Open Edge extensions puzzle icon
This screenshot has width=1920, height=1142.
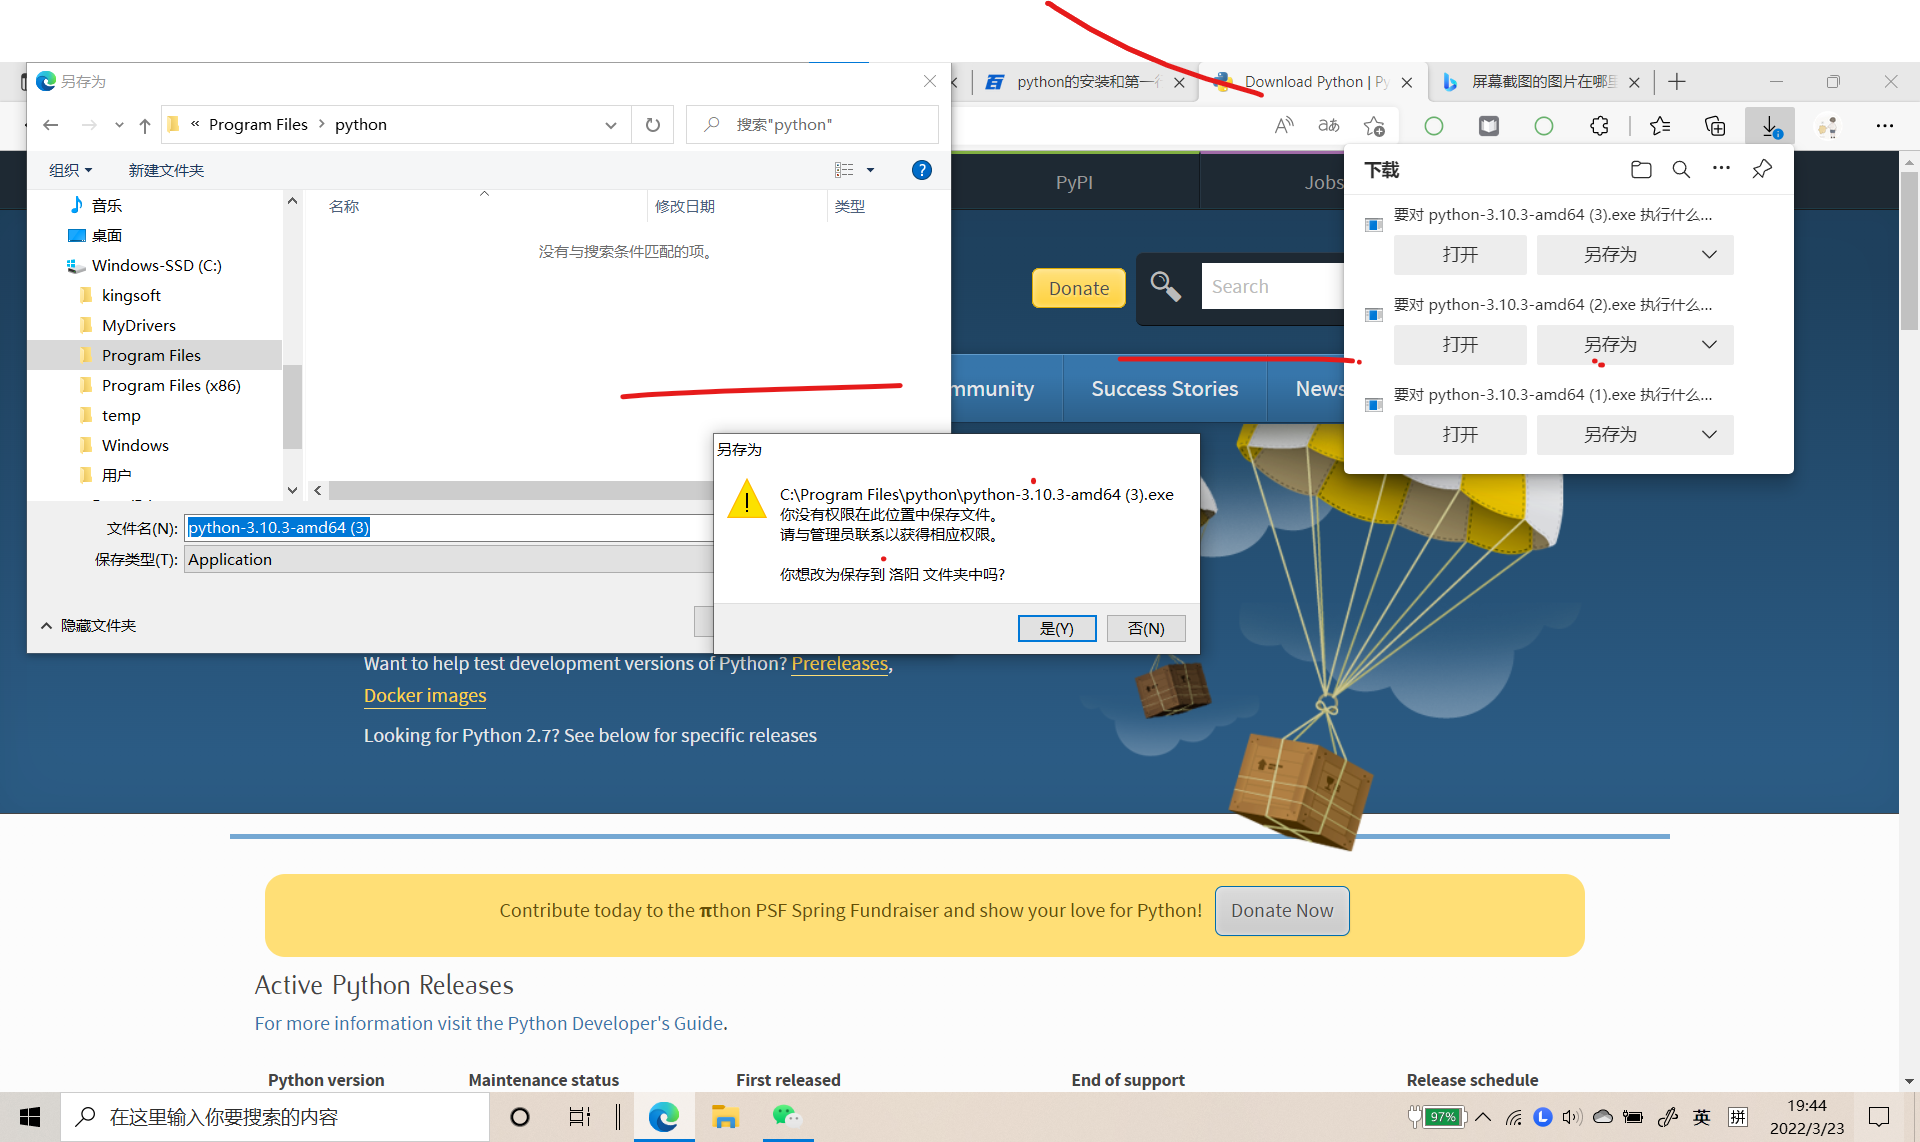coord(1600,126)
